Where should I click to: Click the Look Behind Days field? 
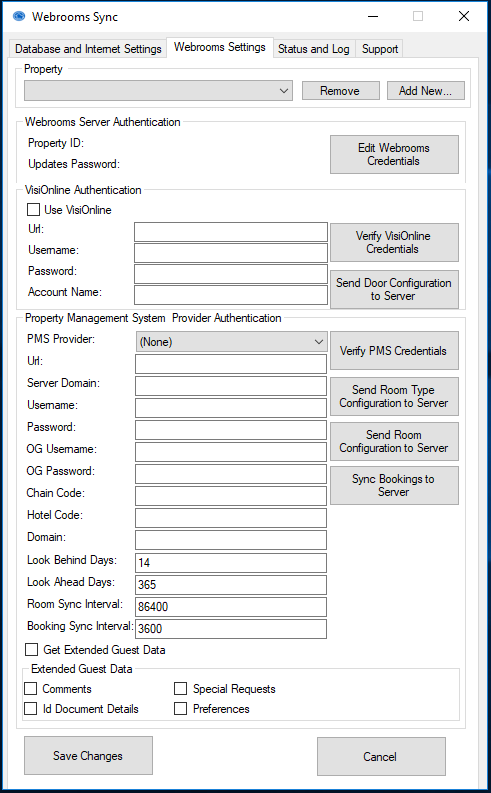(x=231, y=562)
